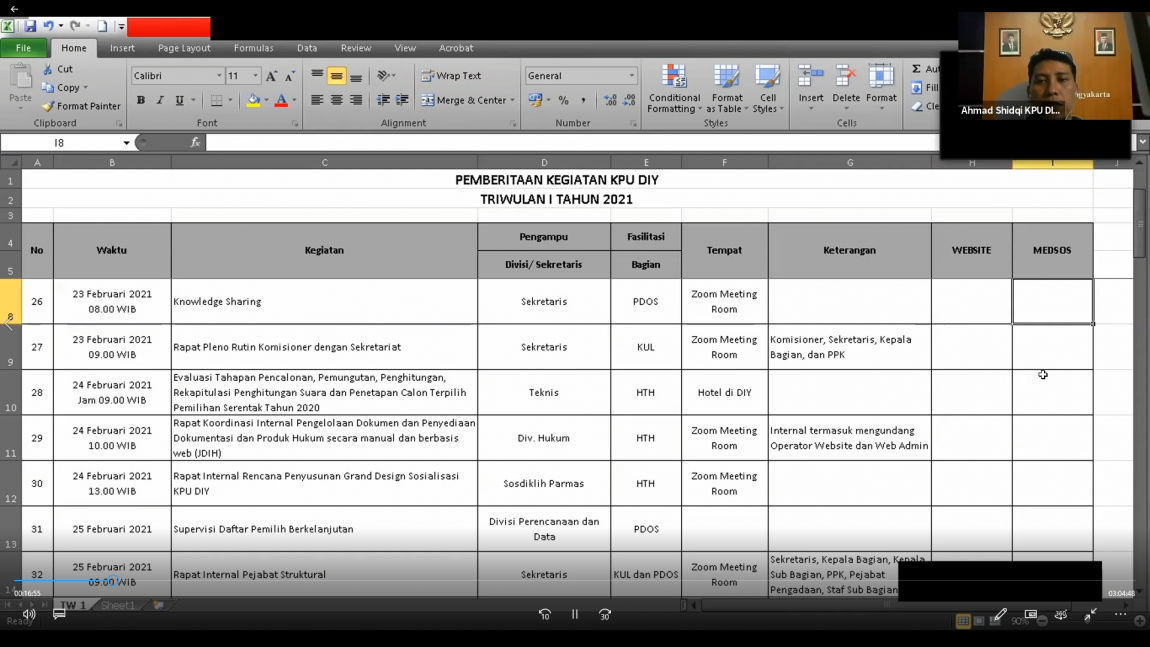
Task: Click the Save icon in quick access toolbar
Action: pos(30,26)
